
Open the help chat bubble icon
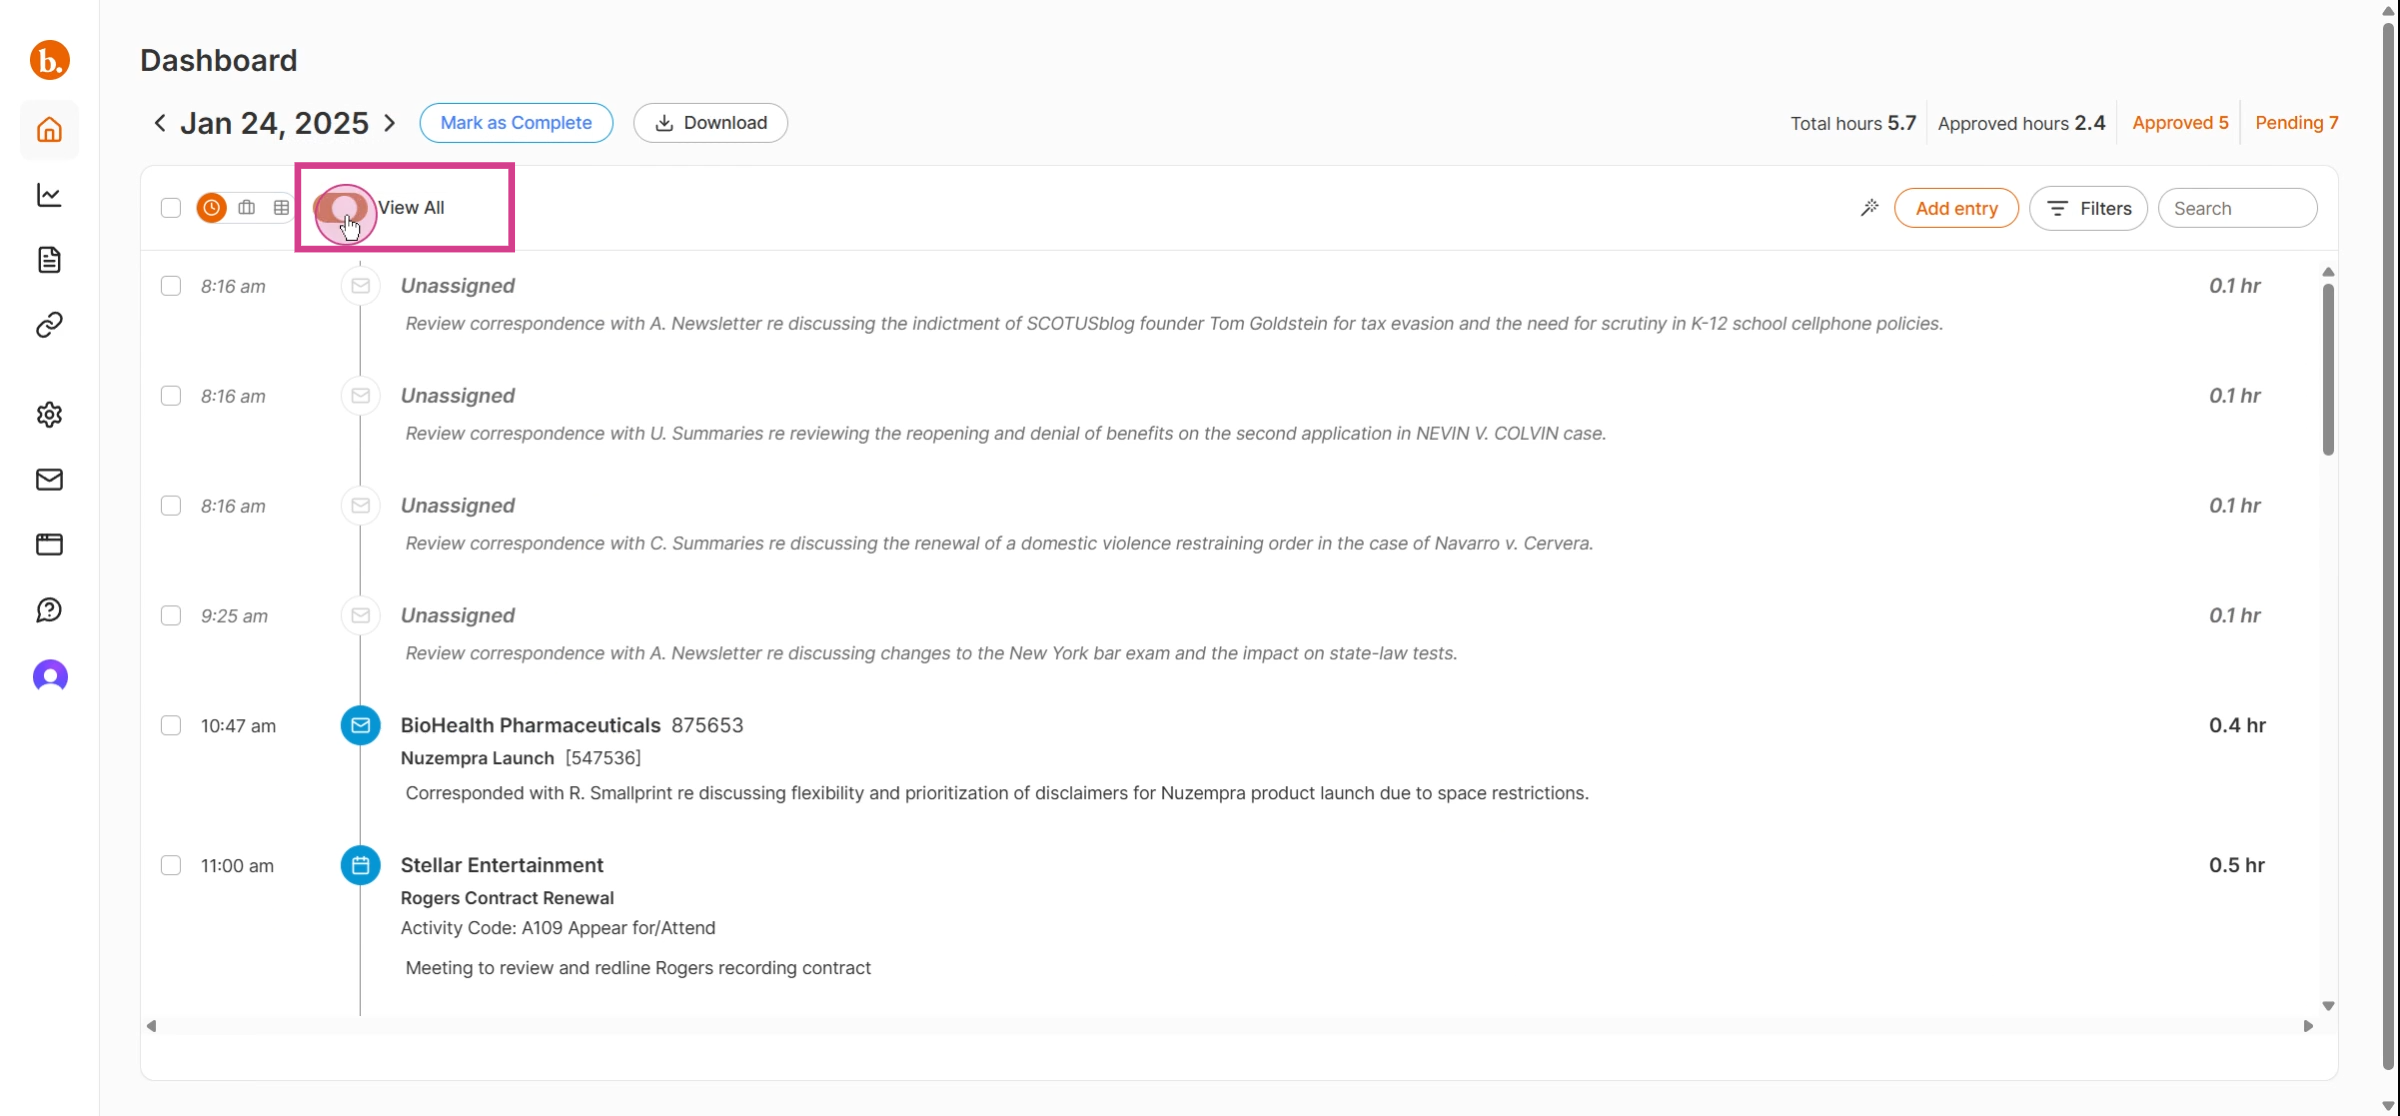(x=49, y=610)
